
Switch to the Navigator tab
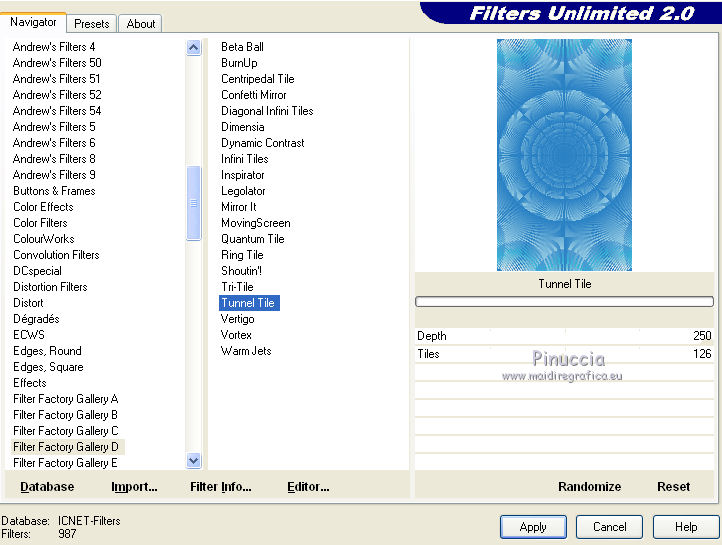coord(33,22)
